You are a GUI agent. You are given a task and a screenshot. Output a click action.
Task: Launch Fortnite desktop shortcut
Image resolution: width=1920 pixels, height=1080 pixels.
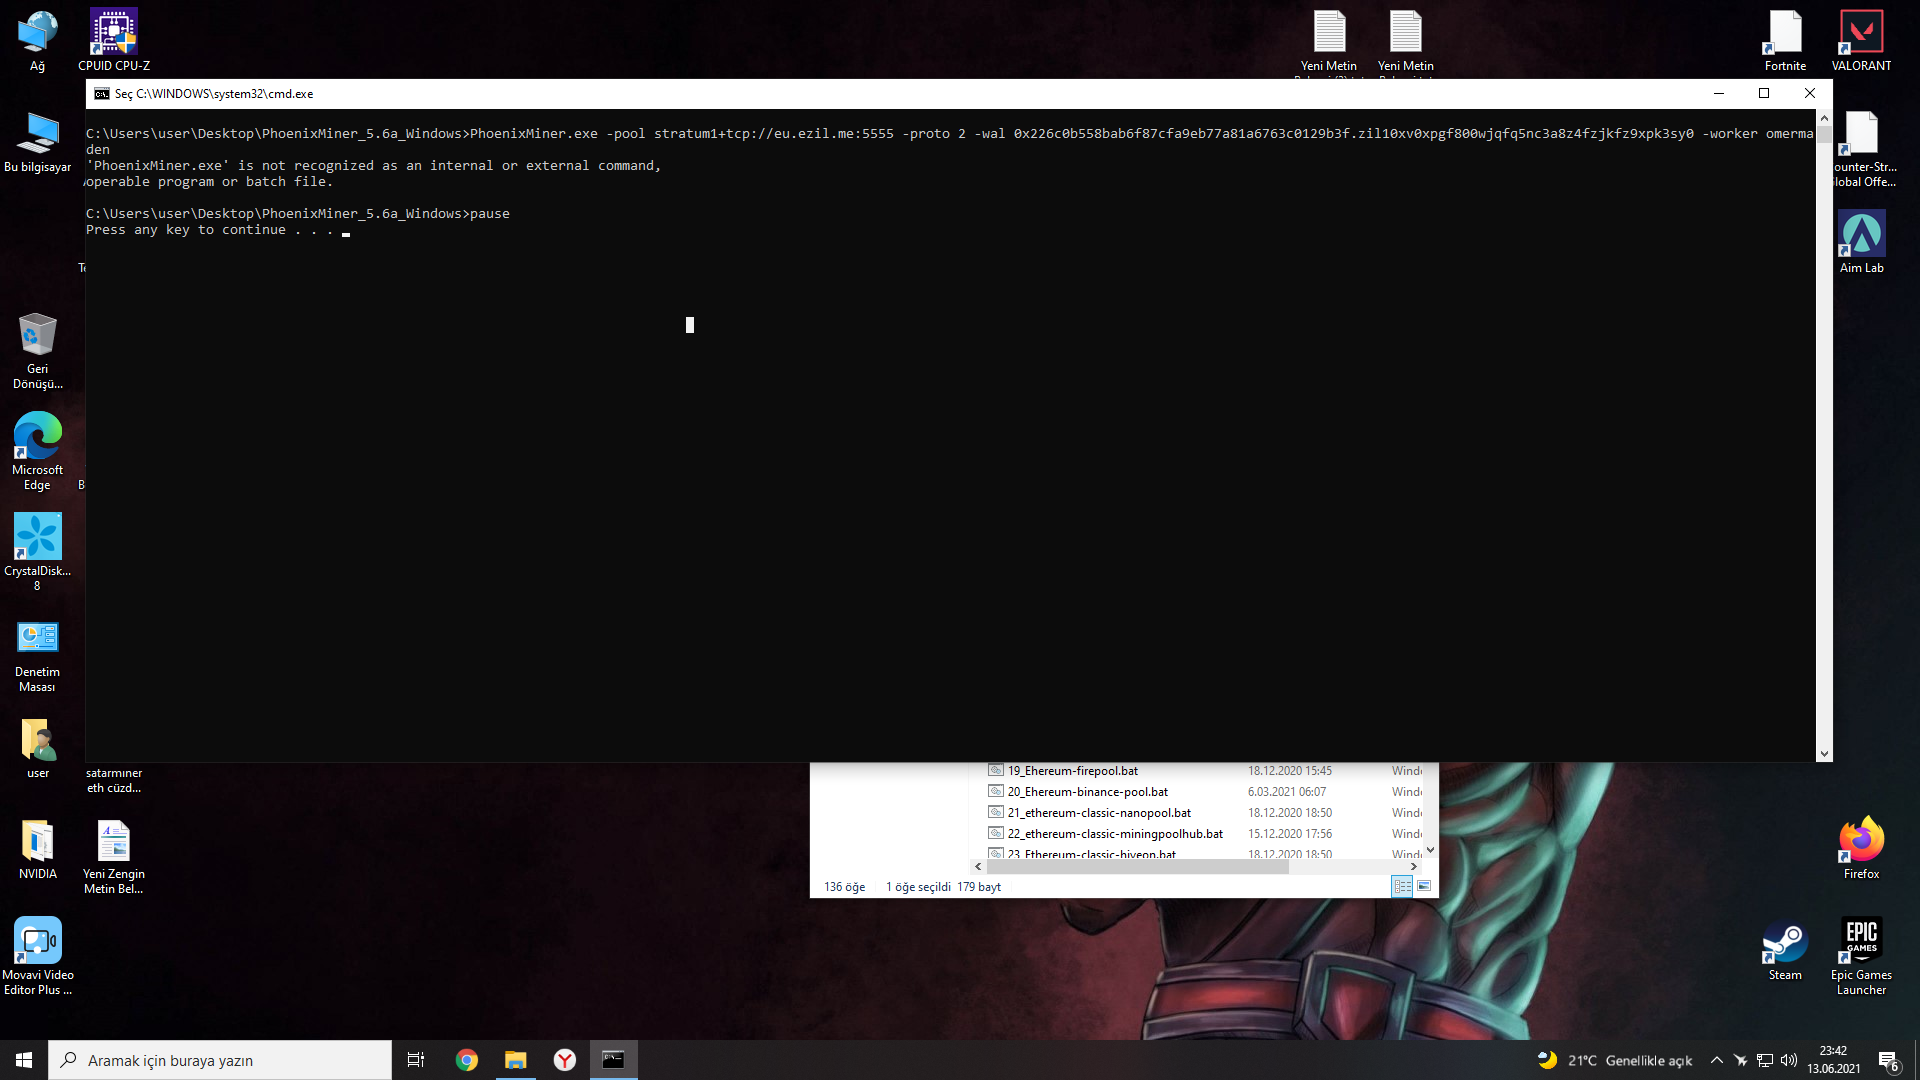(1785, 41)
